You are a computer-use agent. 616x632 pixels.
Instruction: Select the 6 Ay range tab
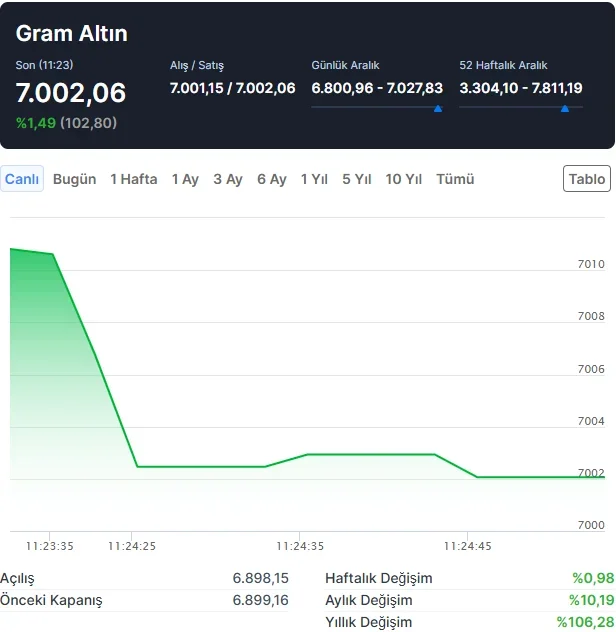pos(272,179)
